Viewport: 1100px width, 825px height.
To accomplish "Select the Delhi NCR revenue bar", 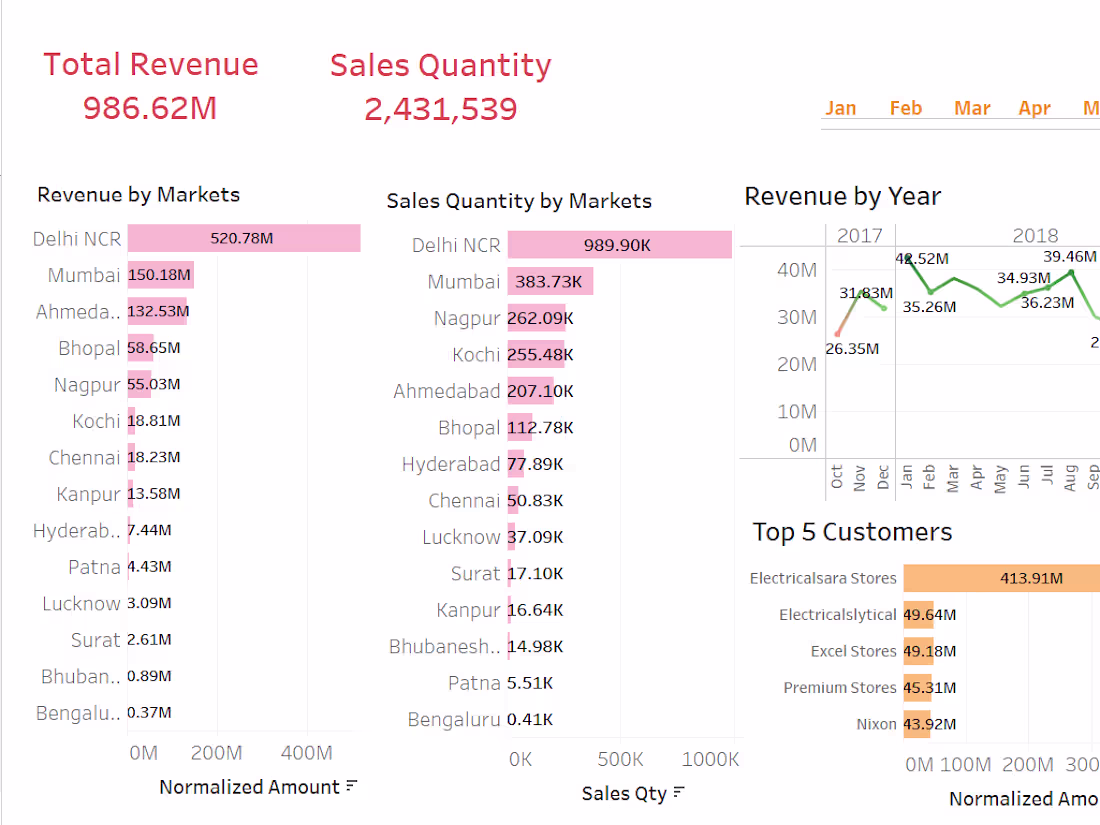I will 245,238.
